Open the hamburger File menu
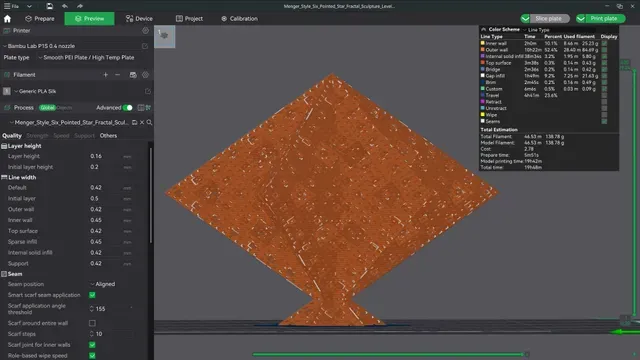Viewport: 640px width, 360px height. tap(11, 6)
